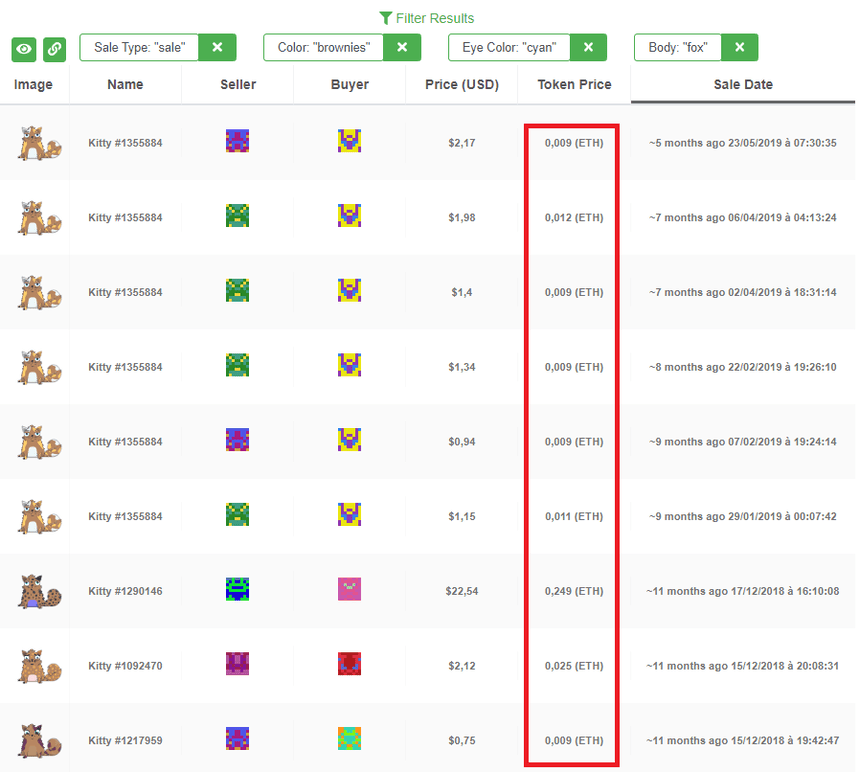This screenshot has width=860, height=772.
Task: Remove the Color "brownies" filter
Action: [402, 47]
